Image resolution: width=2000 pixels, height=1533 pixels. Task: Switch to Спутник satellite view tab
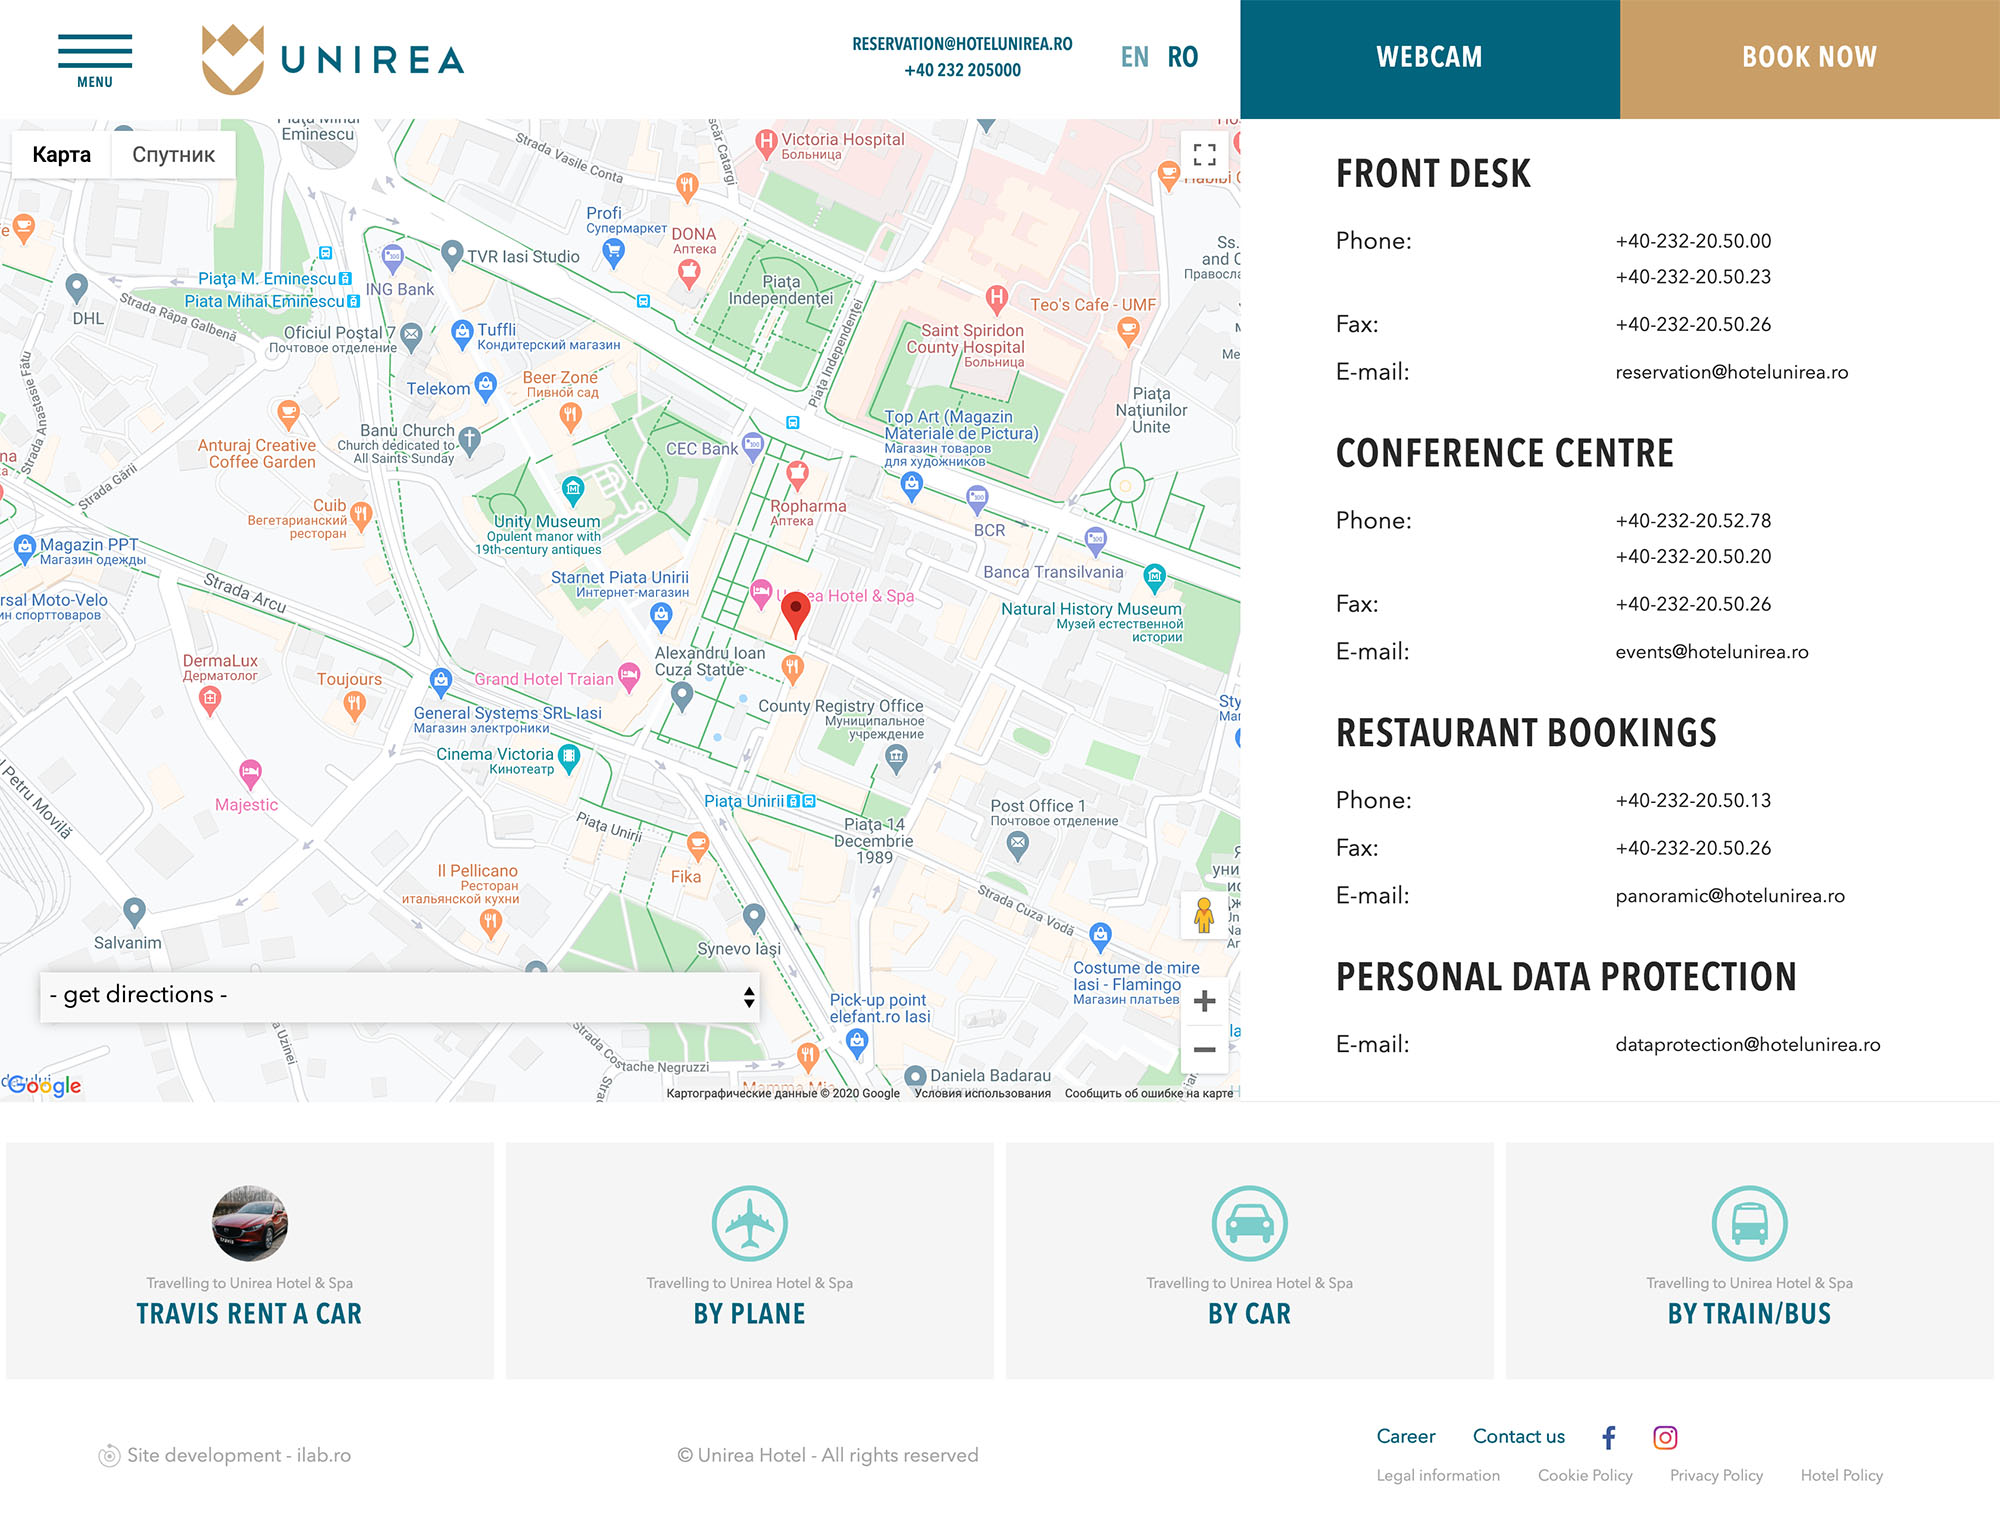point(174,153)
